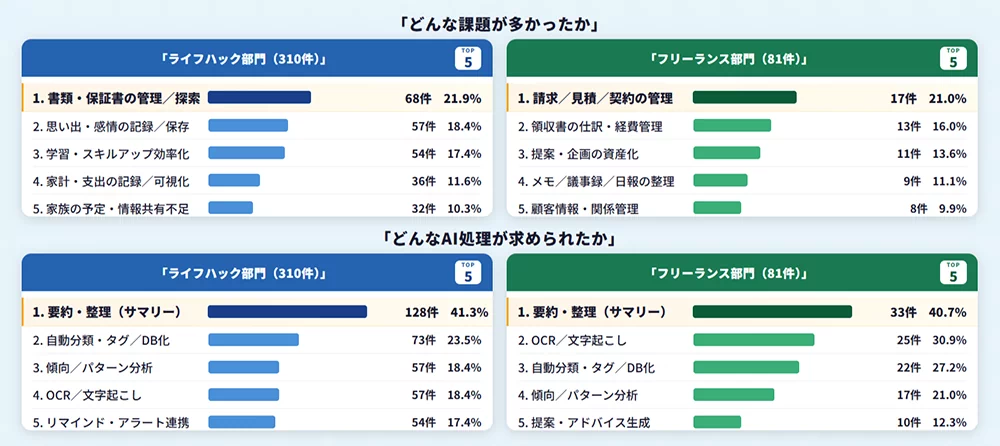Click the TOP 5 badge in the lower ライフハック部門 panel
The height and width of the screenshot is (446, 1000).
click(x=467, y=272)
